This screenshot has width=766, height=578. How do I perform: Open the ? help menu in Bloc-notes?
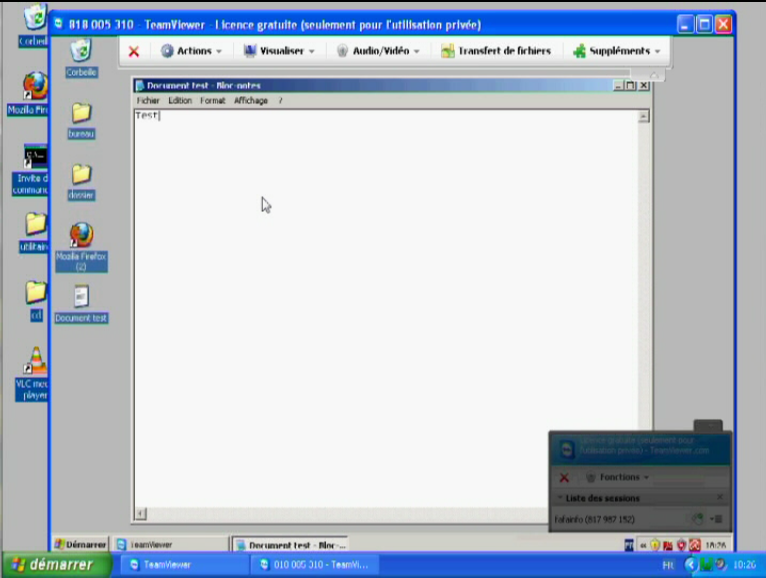[280, 101]
